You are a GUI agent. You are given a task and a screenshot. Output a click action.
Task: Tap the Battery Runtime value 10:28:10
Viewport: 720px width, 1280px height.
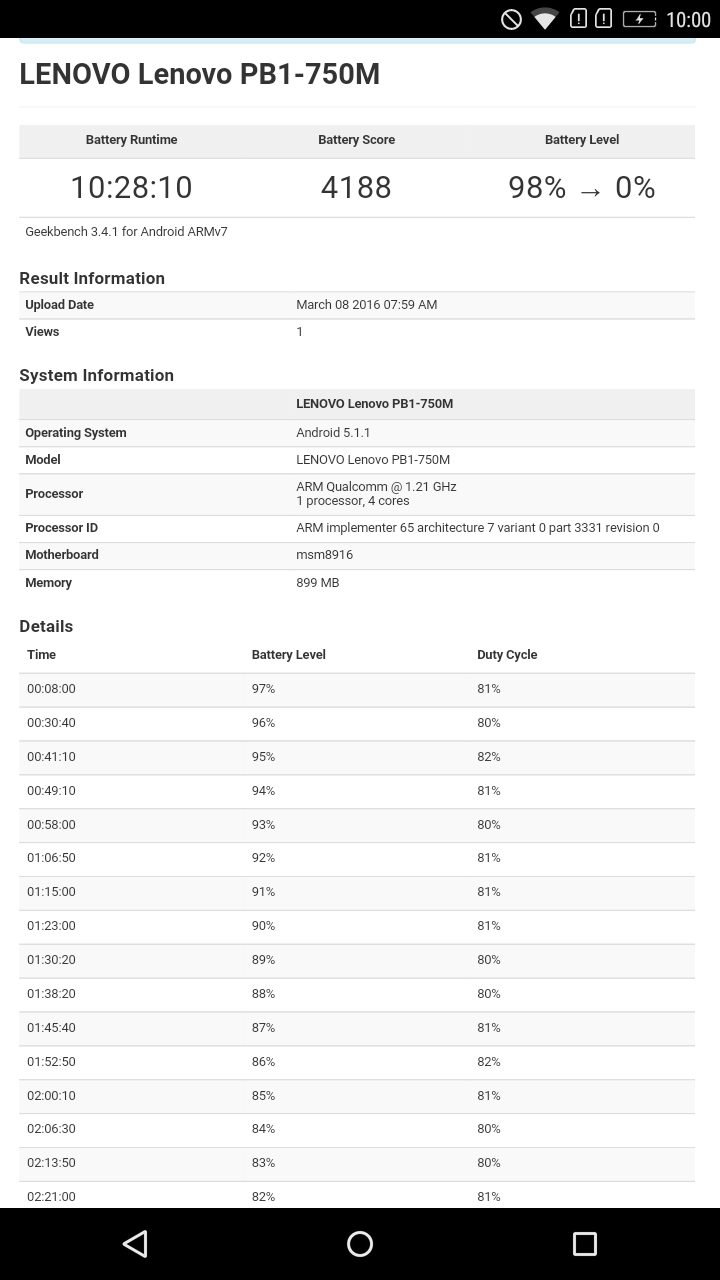(x=131, y=187)
